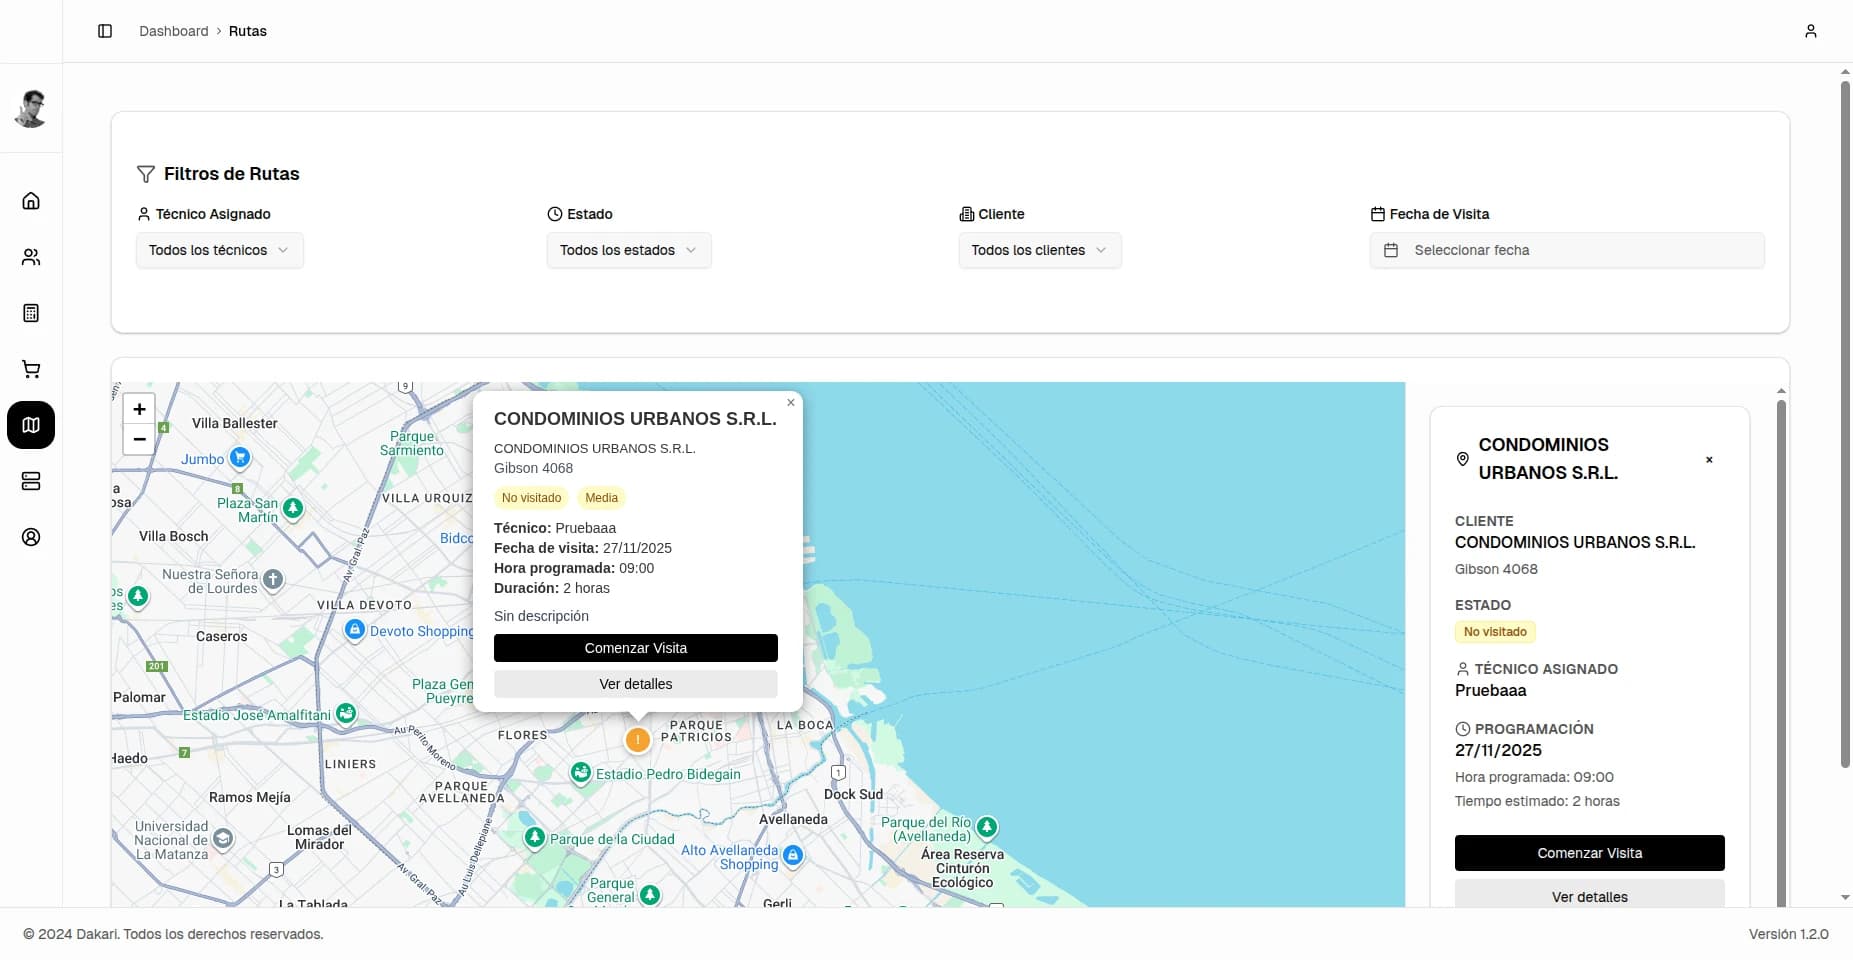Click the Estadio Pedro Bidegain stadium marker
1853x960 pixels.
581,772
